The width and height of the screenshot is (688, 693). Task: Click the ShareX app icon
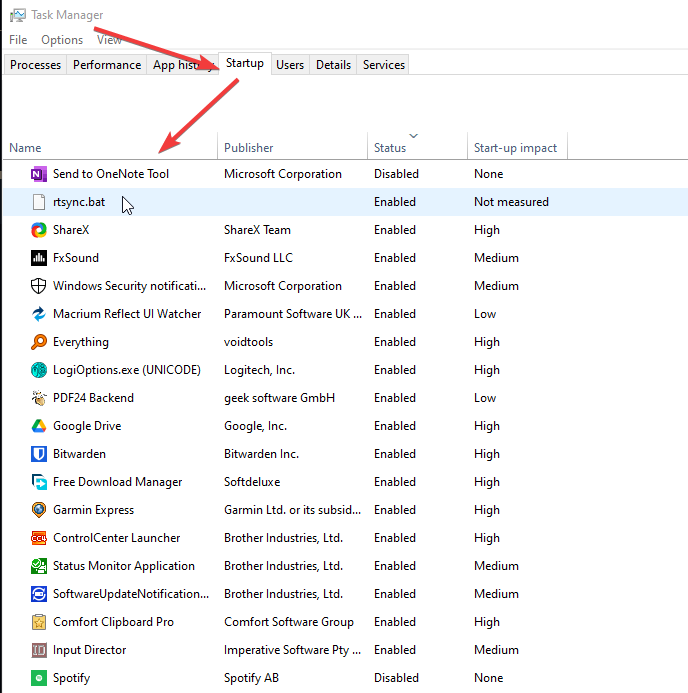[x=39, y=230]
